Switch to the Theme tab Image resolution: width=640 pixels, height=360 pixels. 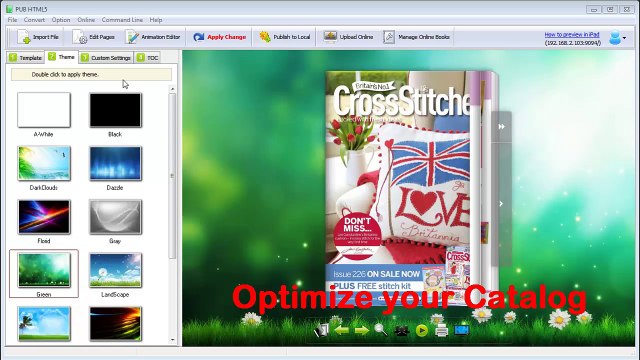click(61, 57)
